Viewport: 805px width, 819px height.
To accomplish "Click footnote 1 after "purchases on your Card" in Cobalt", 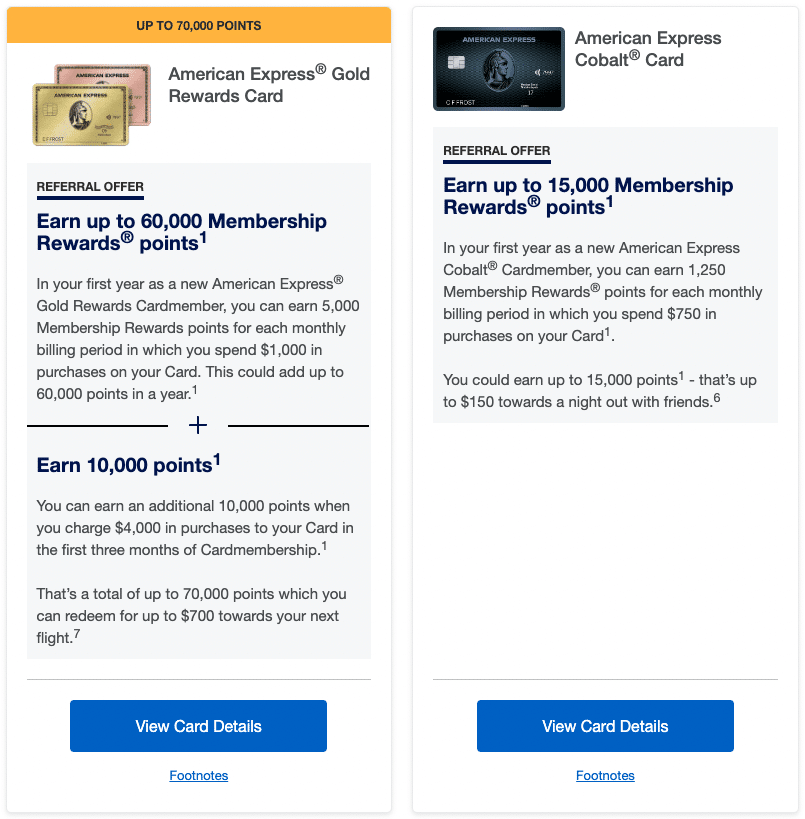I will tap(608, 332).
